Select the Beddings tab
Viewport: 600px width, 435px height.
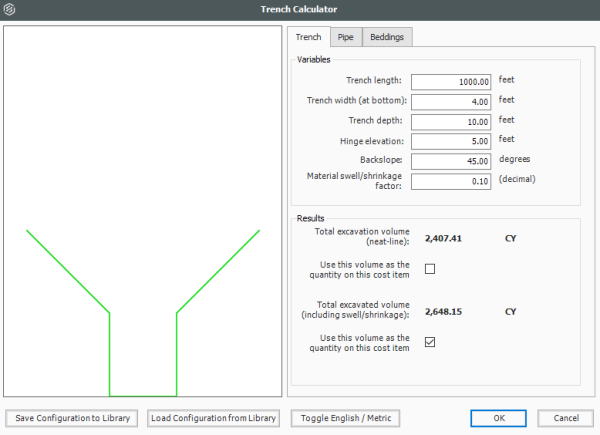387,37
